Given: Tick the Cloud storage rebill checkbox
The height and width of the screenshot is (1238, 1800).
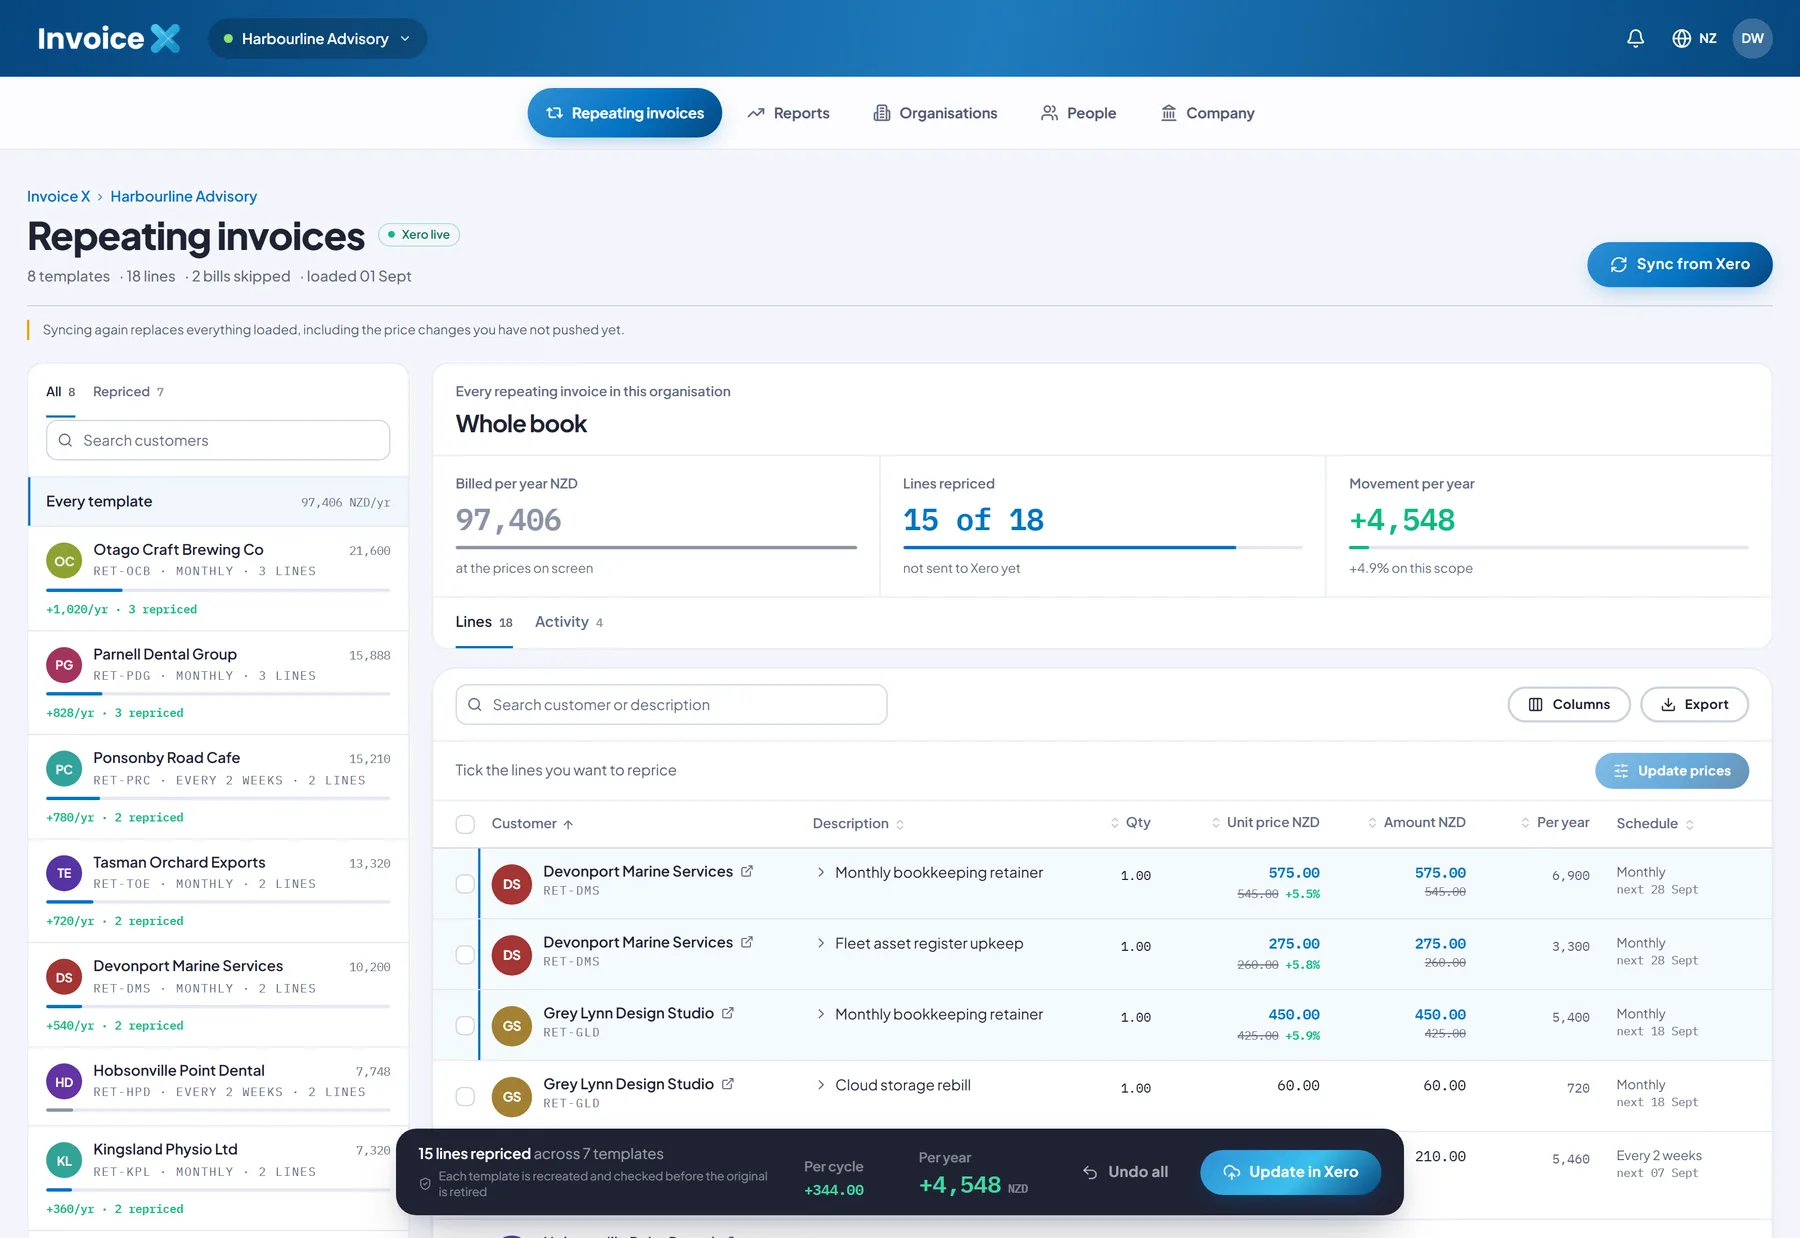Looking at the screenshot, I should 465,1097.
